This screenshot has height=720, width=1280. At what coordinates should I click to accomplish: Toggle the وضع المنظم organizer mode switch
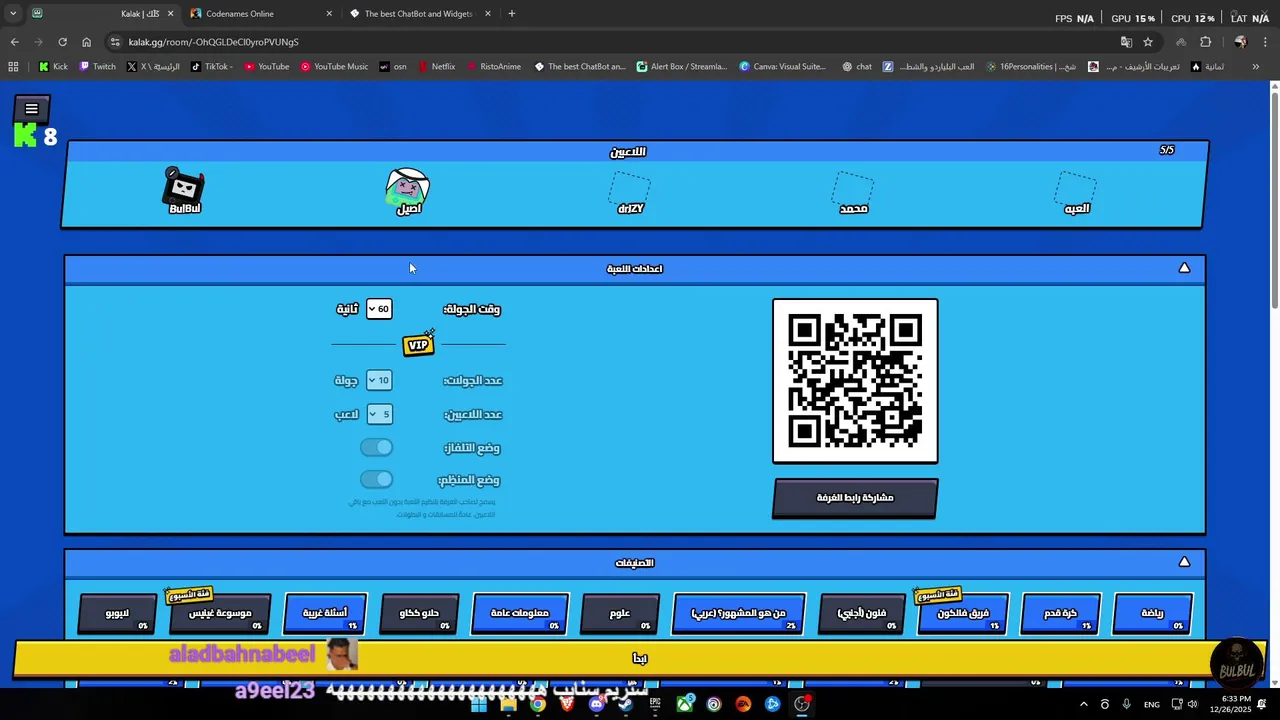click(377, 479)
